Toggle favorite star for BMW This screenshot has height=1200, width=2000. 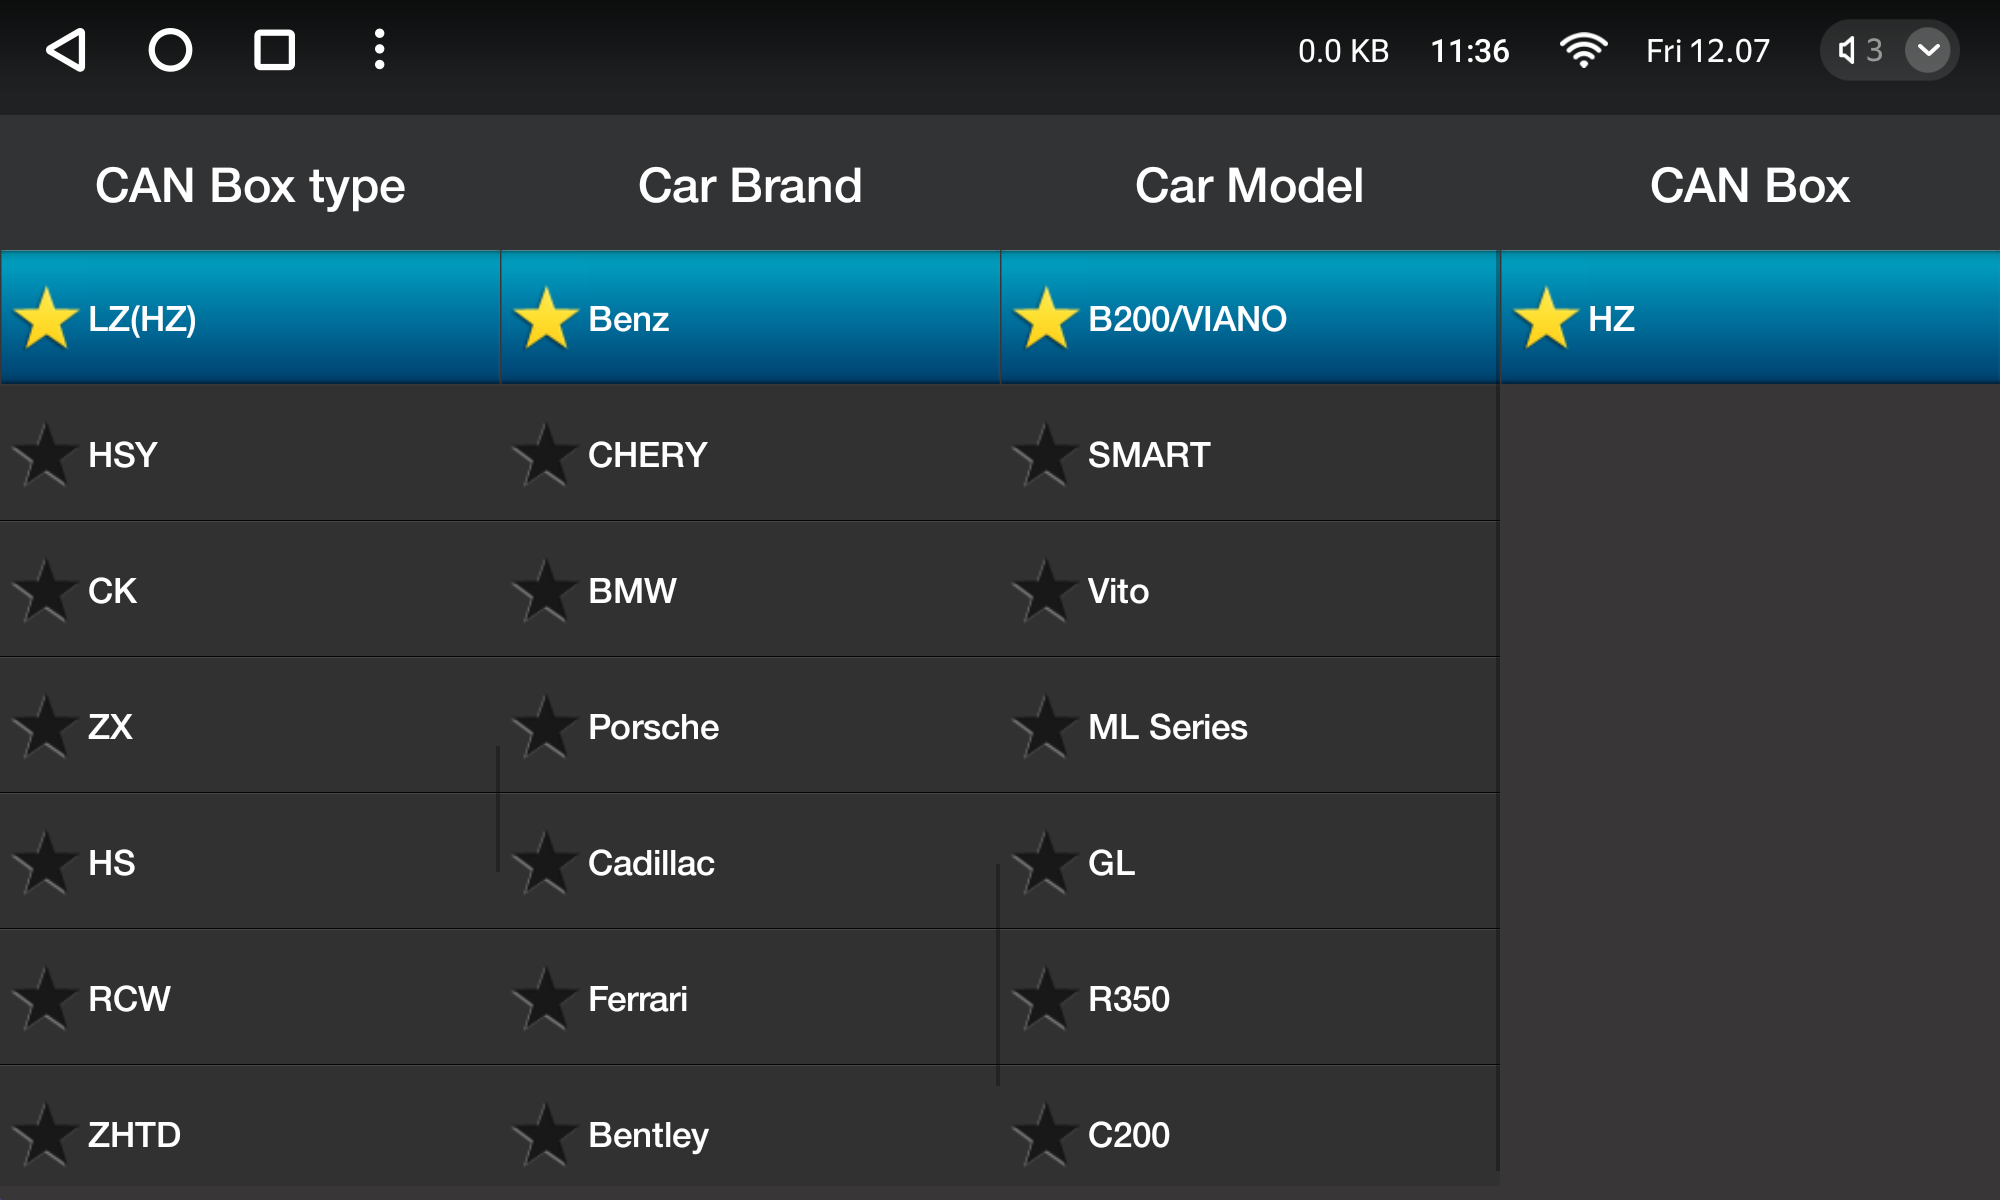pyautogui.click(x=545, y=591)
